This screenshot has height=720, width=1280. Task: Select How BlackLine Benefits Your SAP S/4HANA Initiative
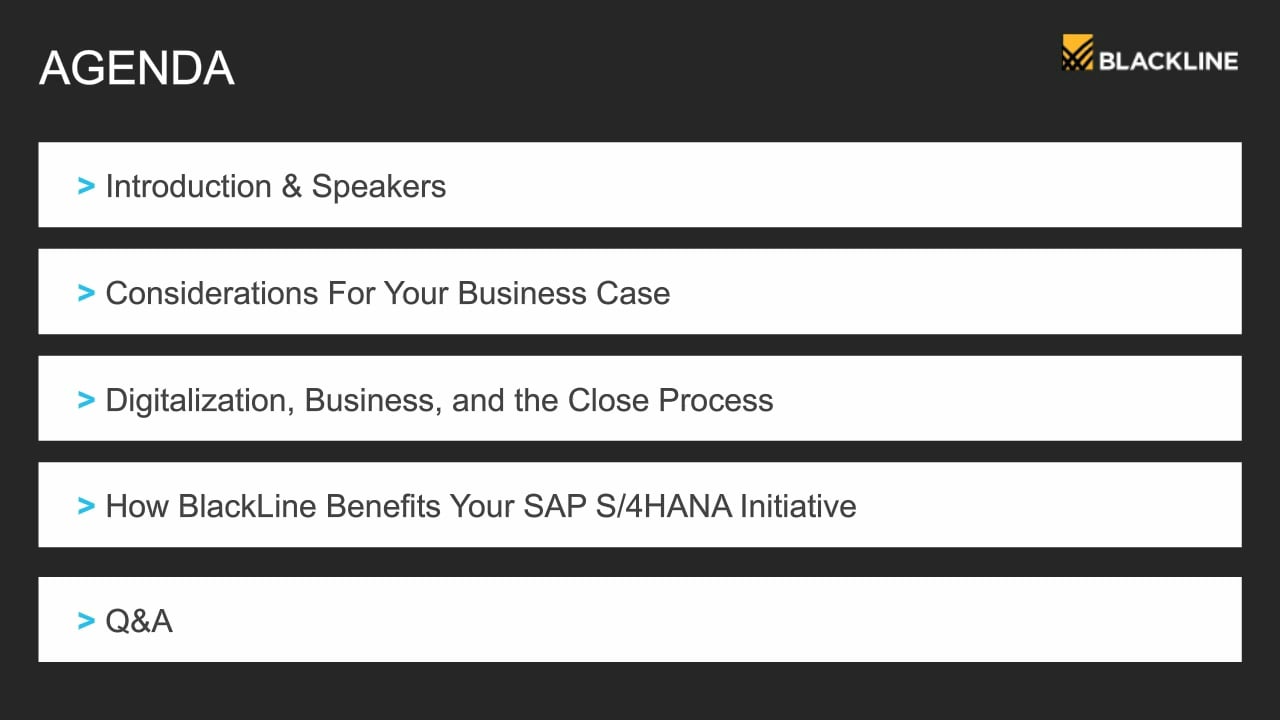(x=640, y=505)
